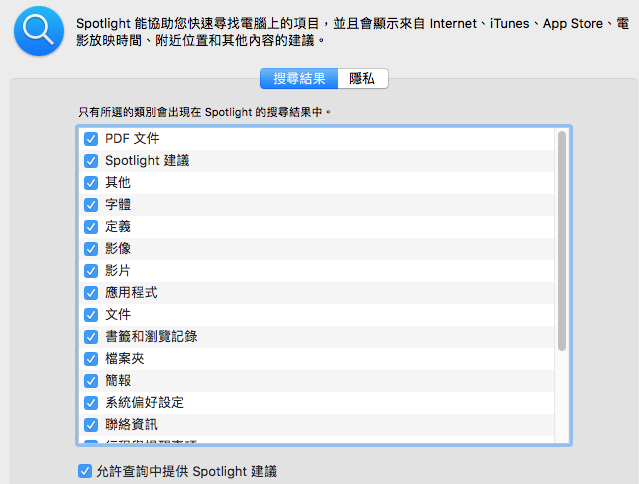This screenshot has width=639, height=484.
Task: Toggle the 字體 checkbox
Action: [91, 205]
